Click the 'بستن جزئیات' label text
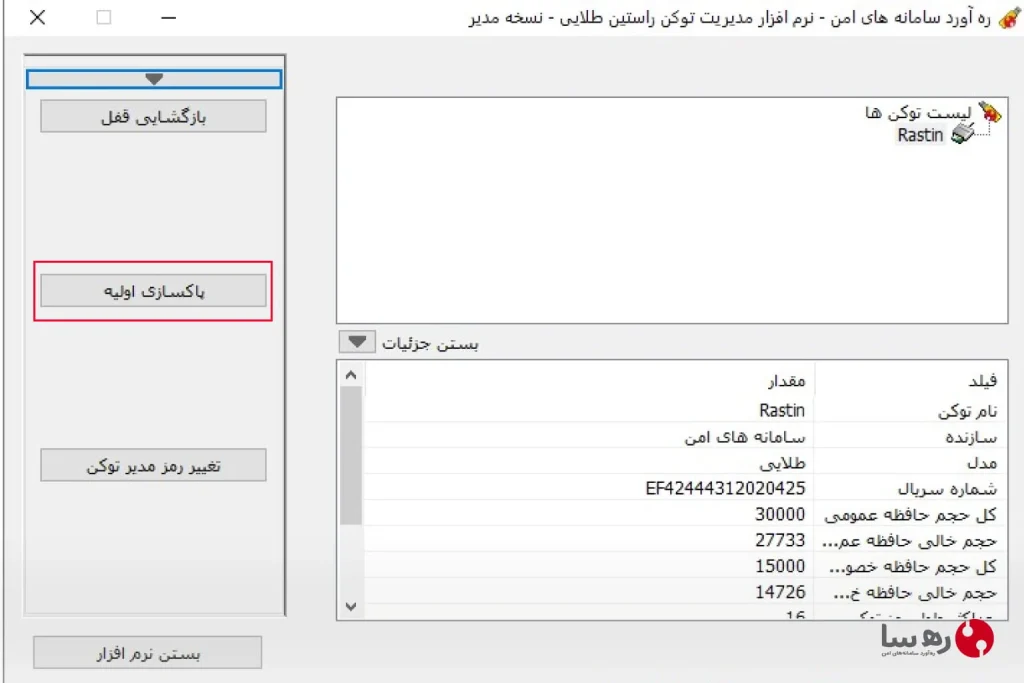 click(x=430, y=343)
